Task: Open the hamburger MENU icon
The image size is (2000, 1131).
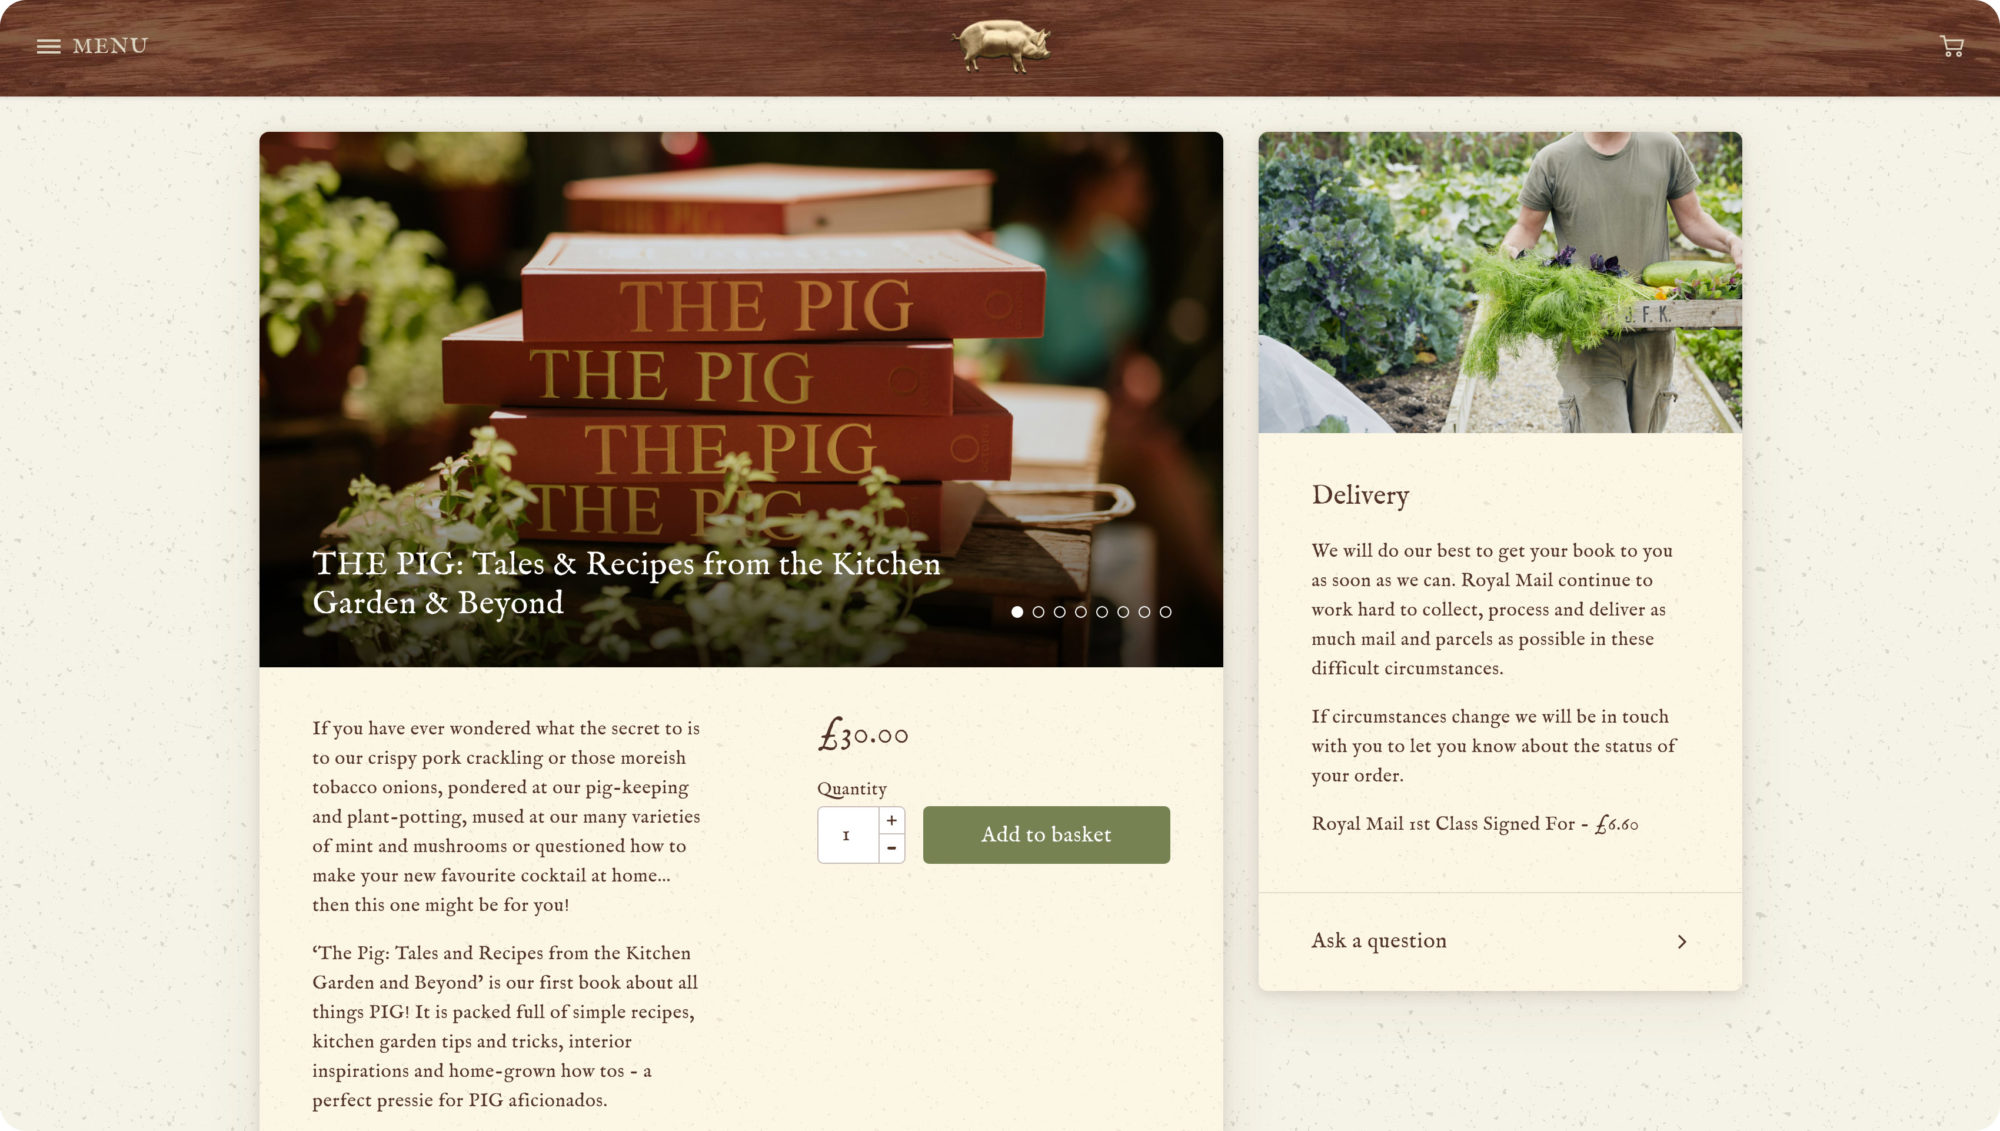Action: click(x=48, y=46)
